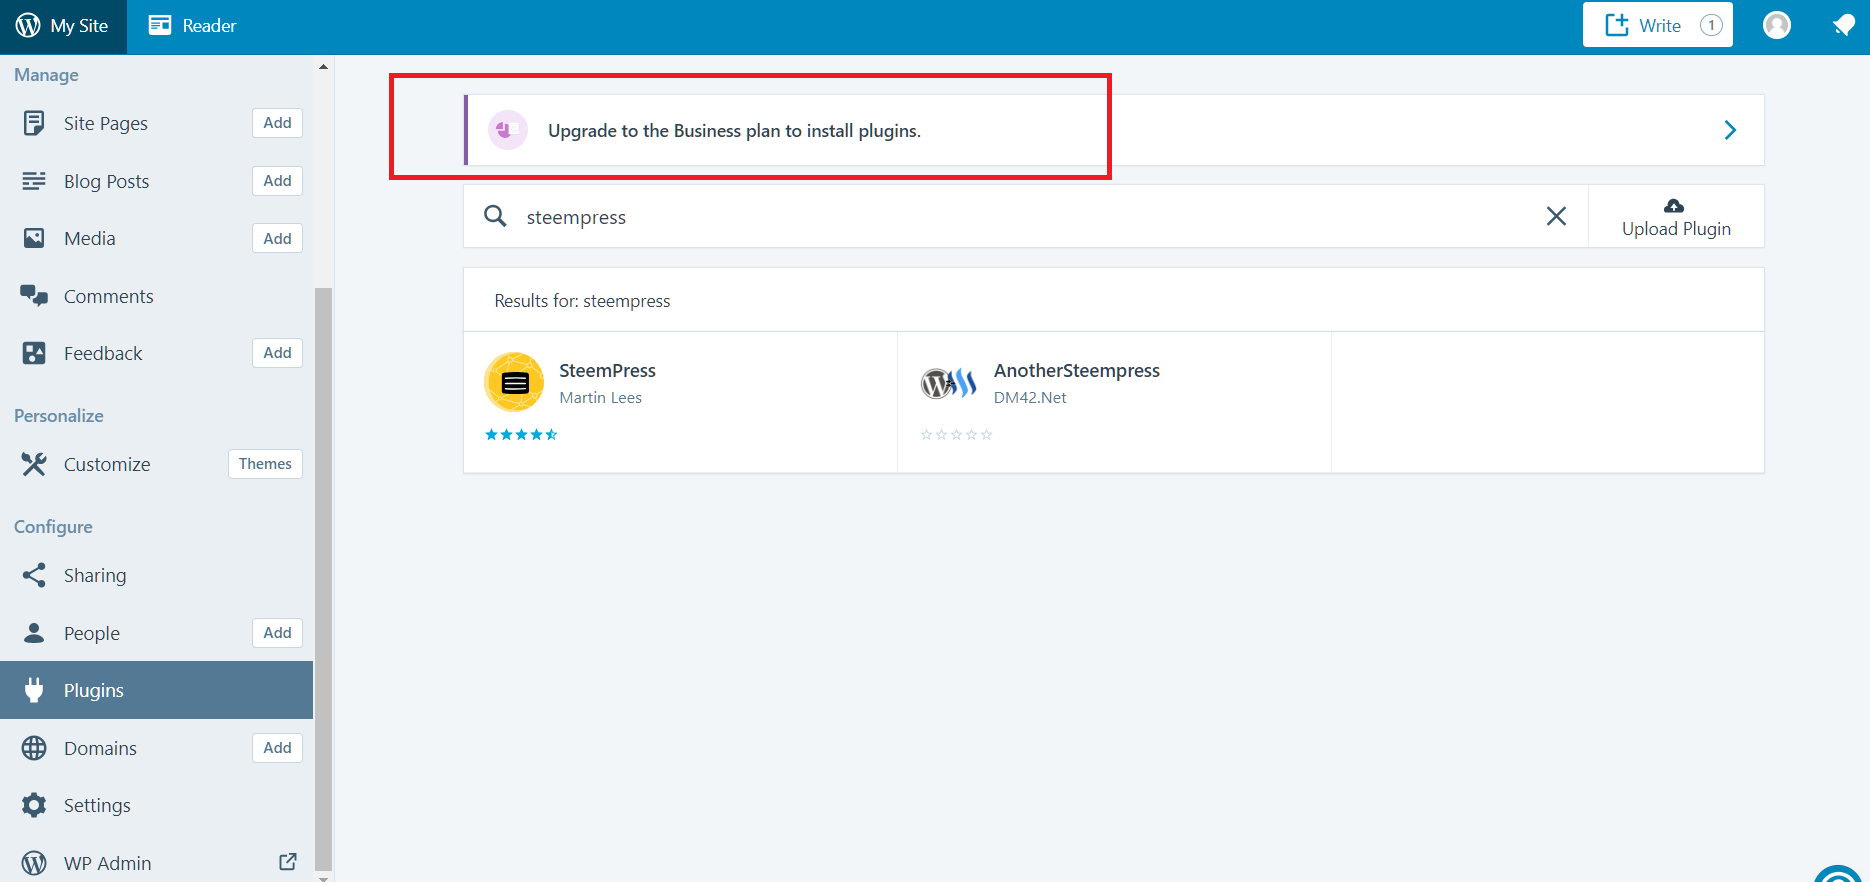Open the user profile avatar
This screenshot has width=1870, height=882.
(x=1776, y=25)
